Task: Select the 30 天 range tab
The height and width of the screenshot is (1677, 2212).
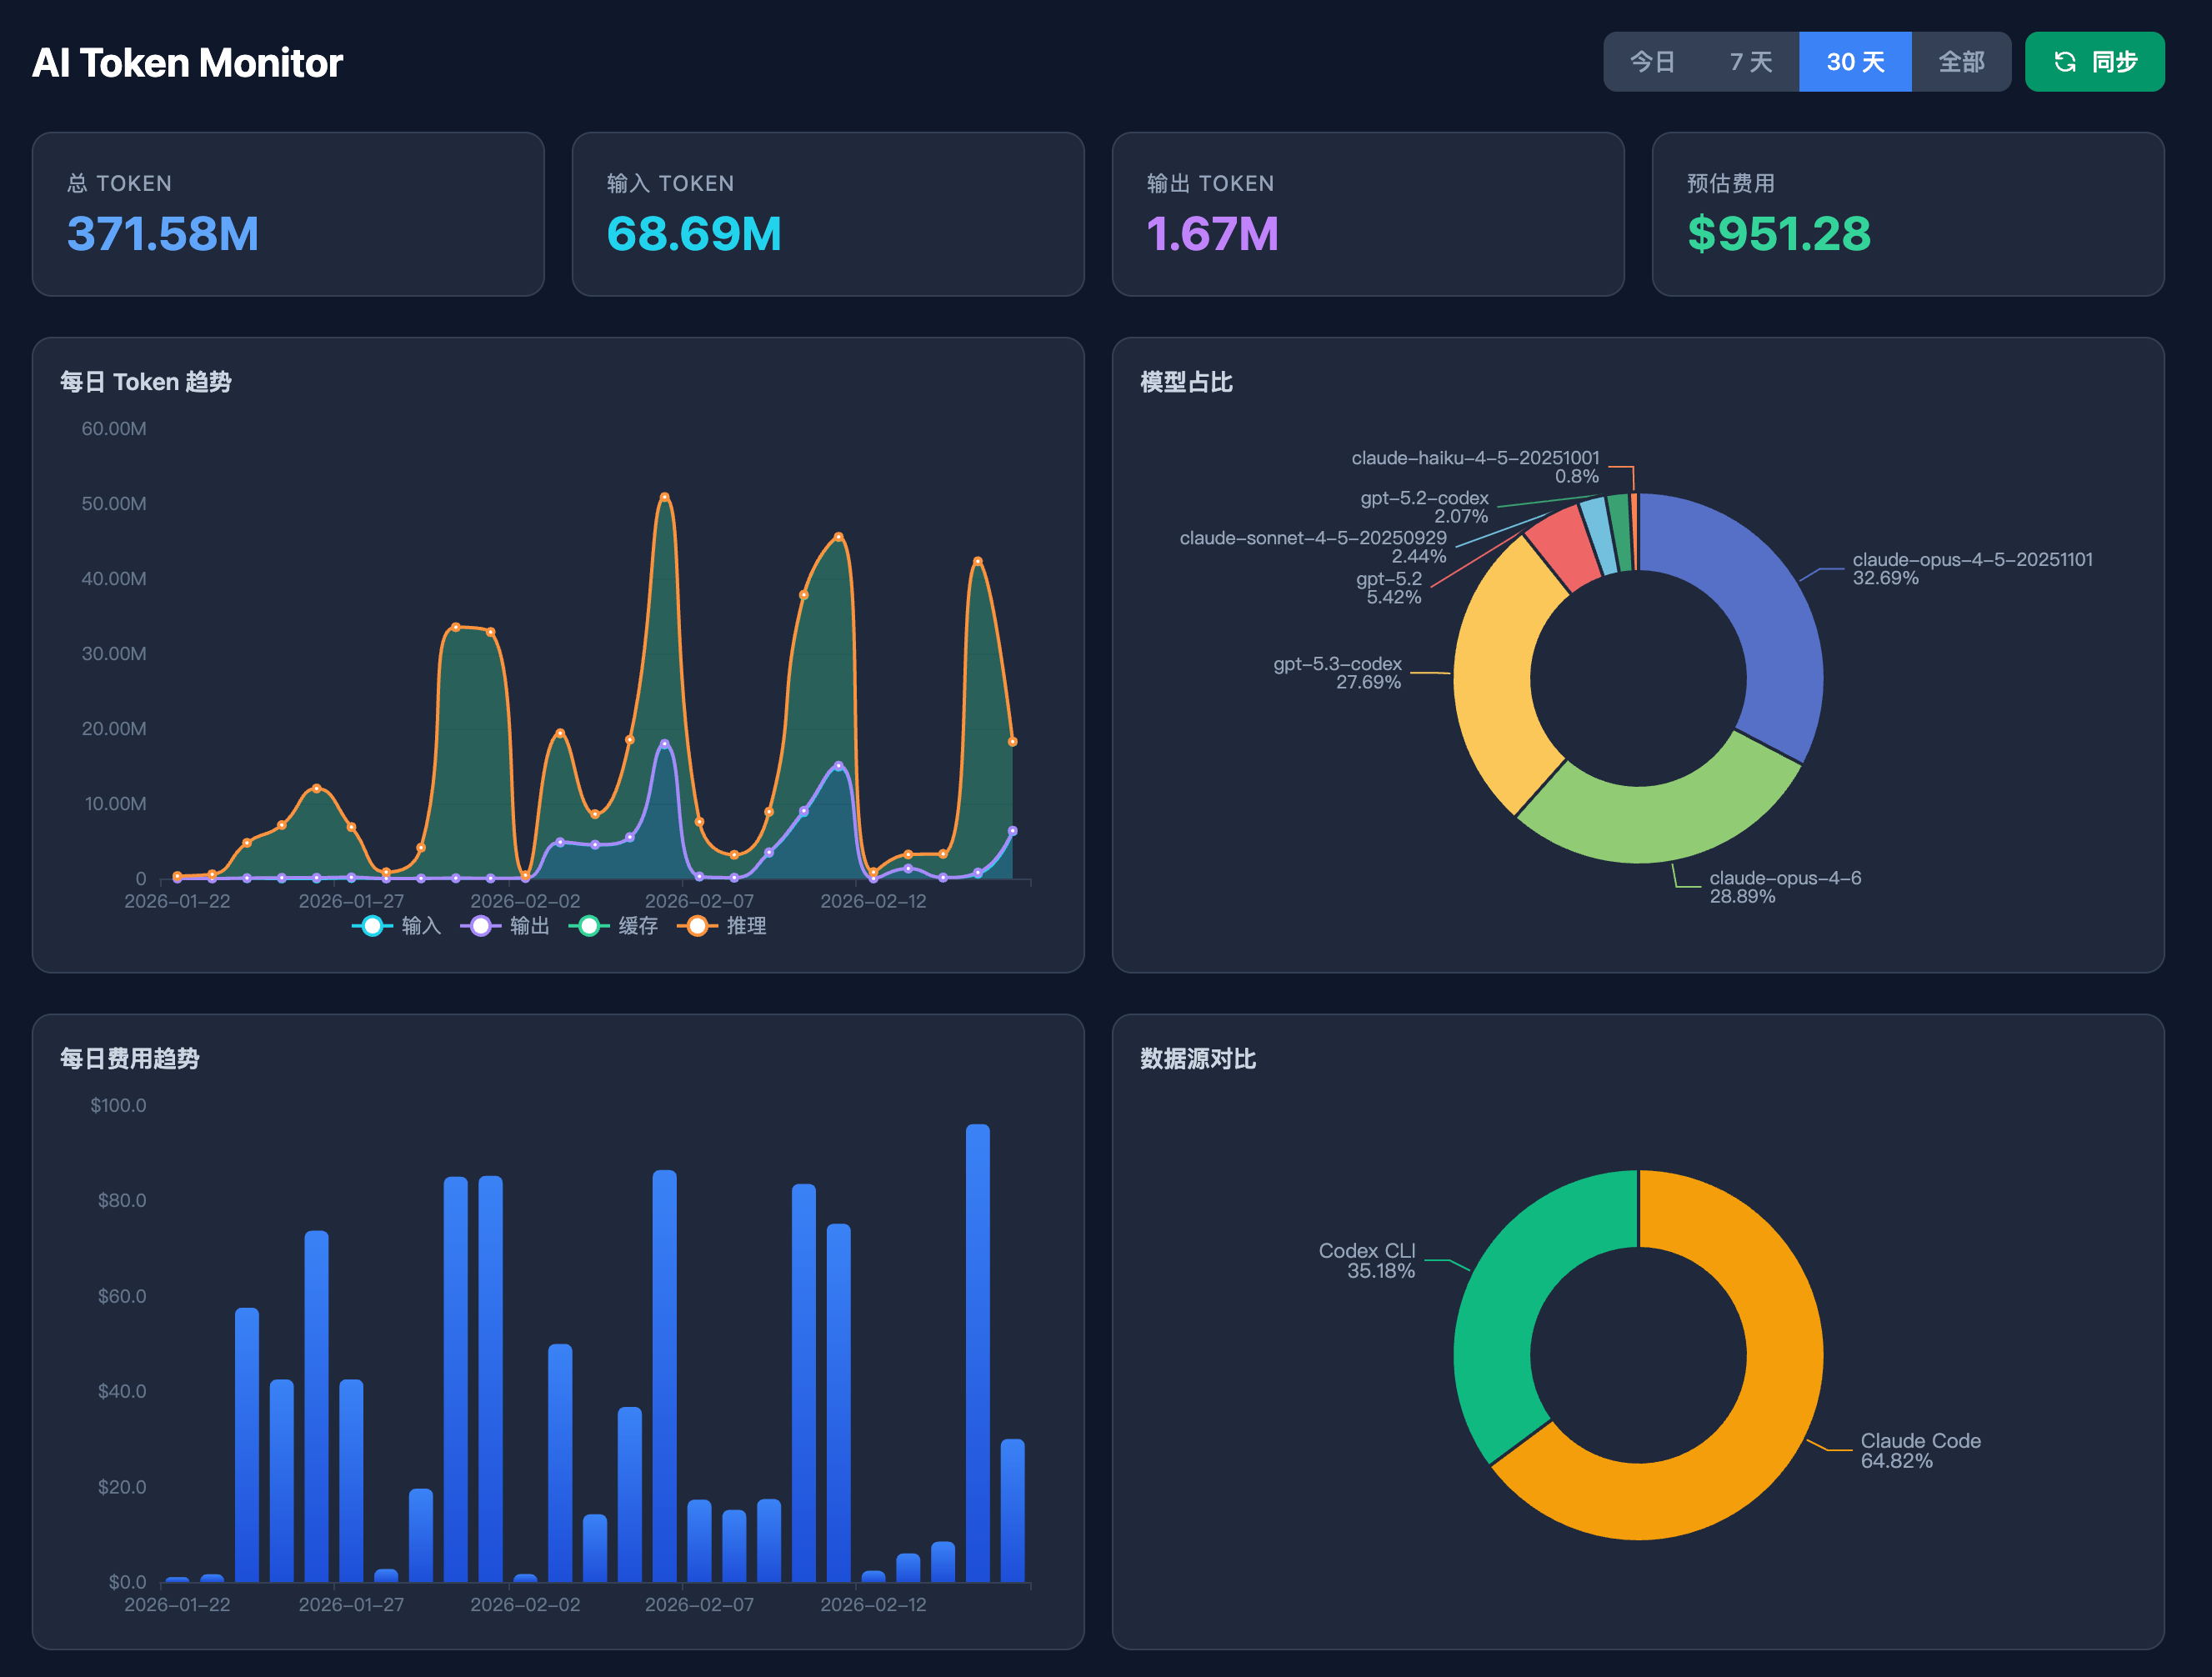Action: [x=1855, y=62]
